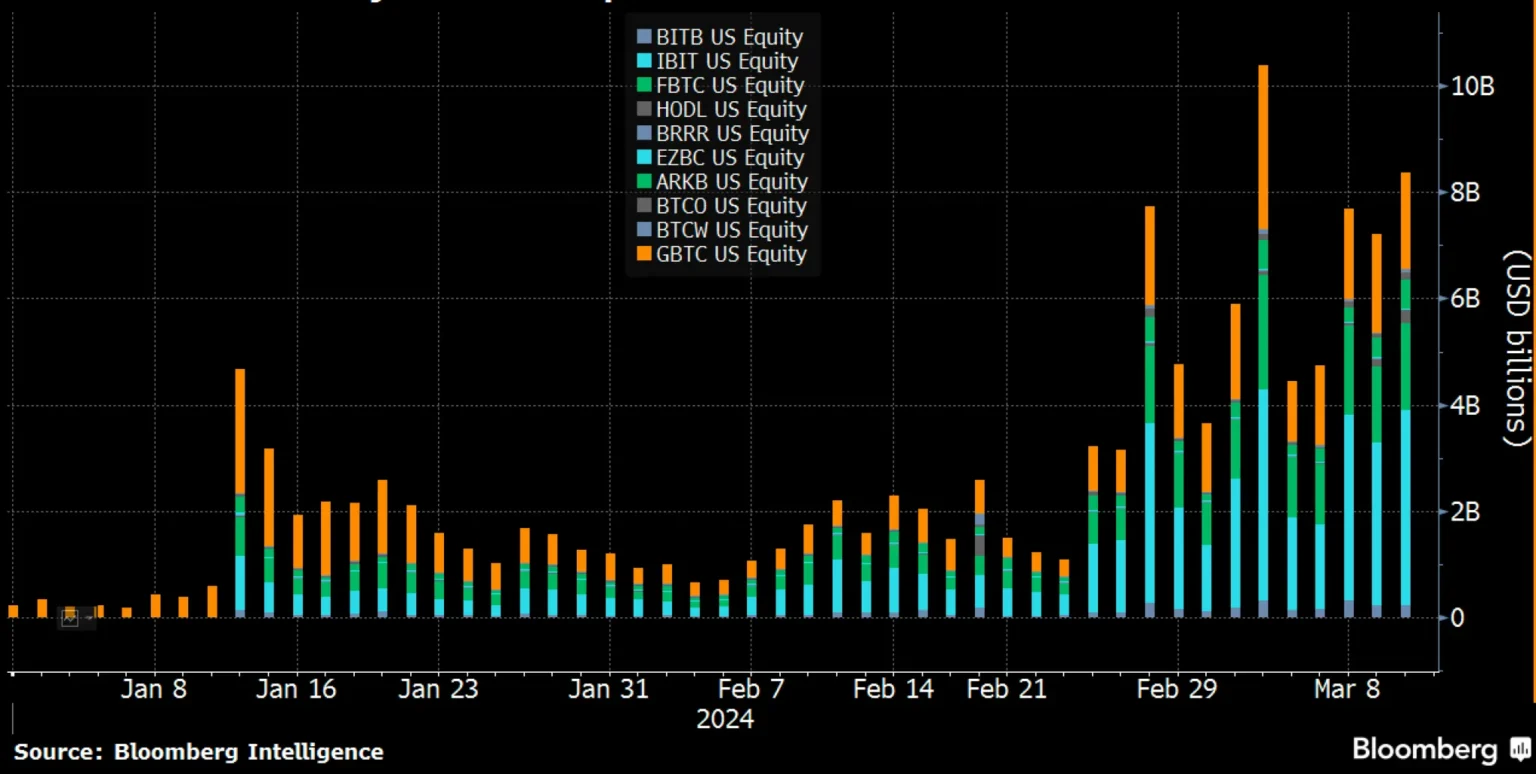Click the EZBC cyan legend square
This screenshot has width=1536, height=774.
pyautogui.click(x=645, y=157)
